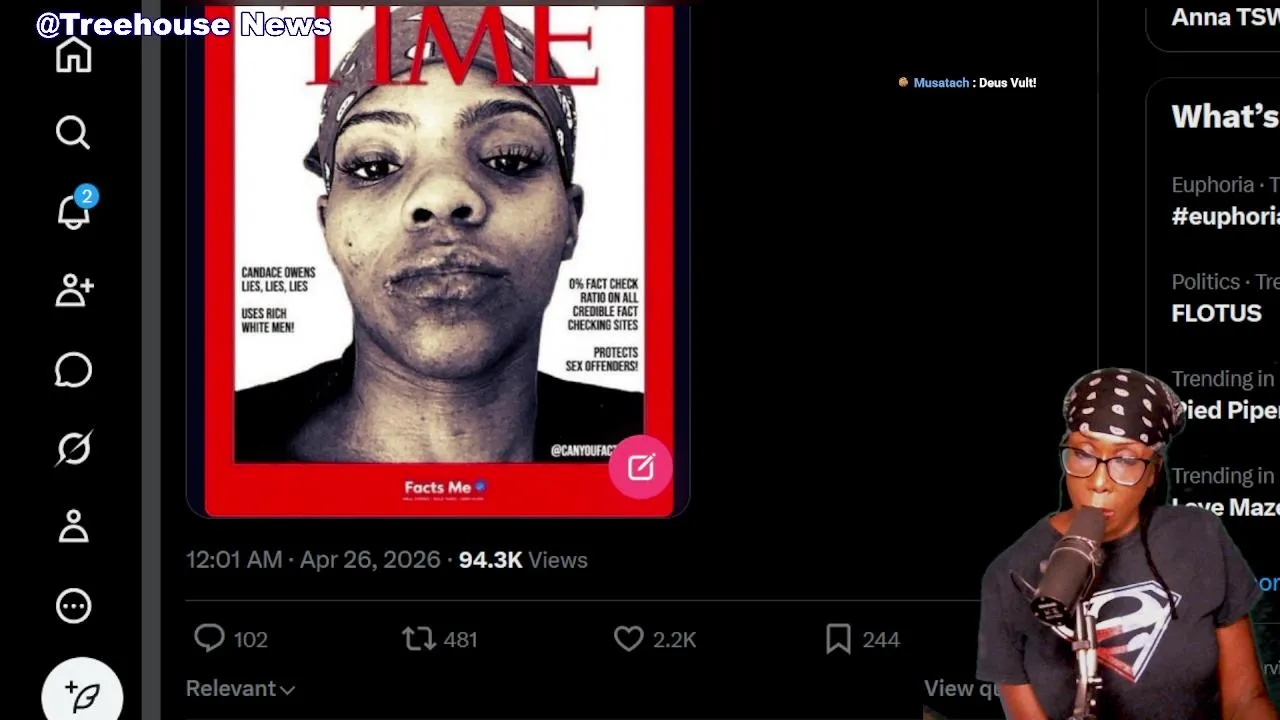Reply to the post with 102 comments

[x=231, y=639]
